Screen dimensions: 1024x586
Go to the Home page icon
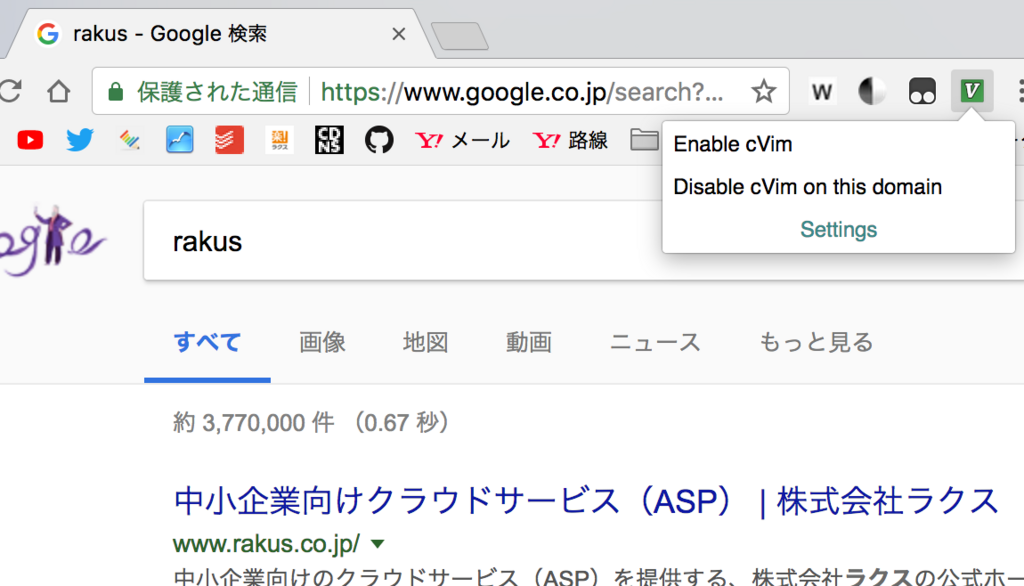59,91
